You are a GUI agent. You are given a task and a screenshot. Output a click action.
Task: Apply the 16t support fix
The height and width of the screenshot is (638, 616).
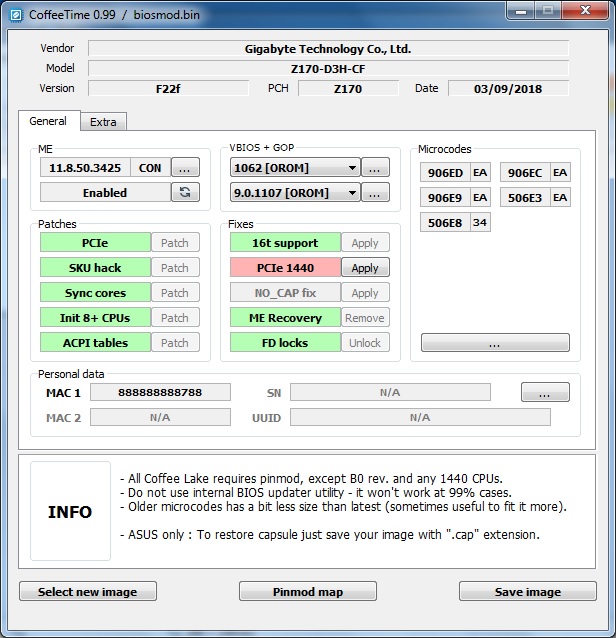(x=365, y=243)
